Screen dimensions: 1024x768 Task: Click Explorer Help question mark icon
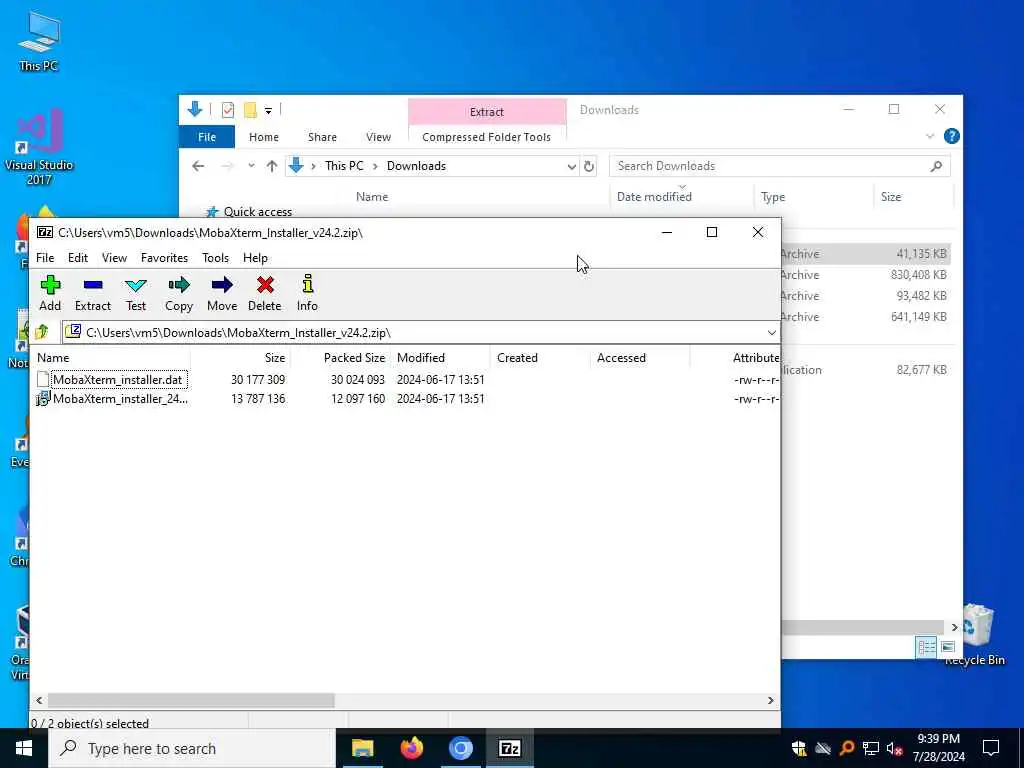tap(952, 136)
